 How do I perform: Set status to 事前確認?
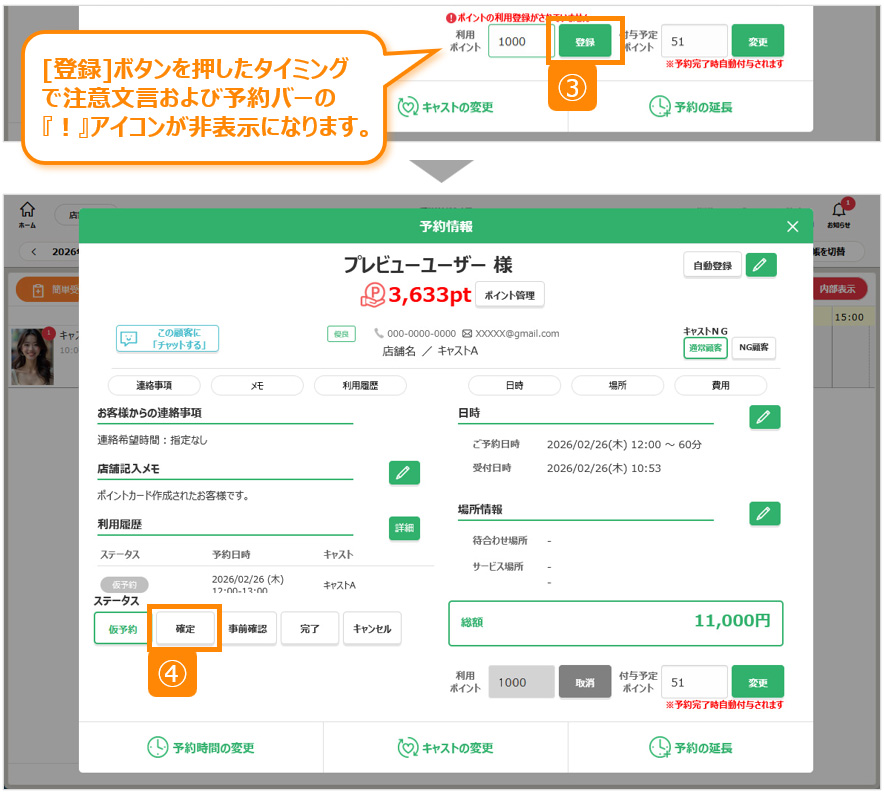click(x=248, y=629)
